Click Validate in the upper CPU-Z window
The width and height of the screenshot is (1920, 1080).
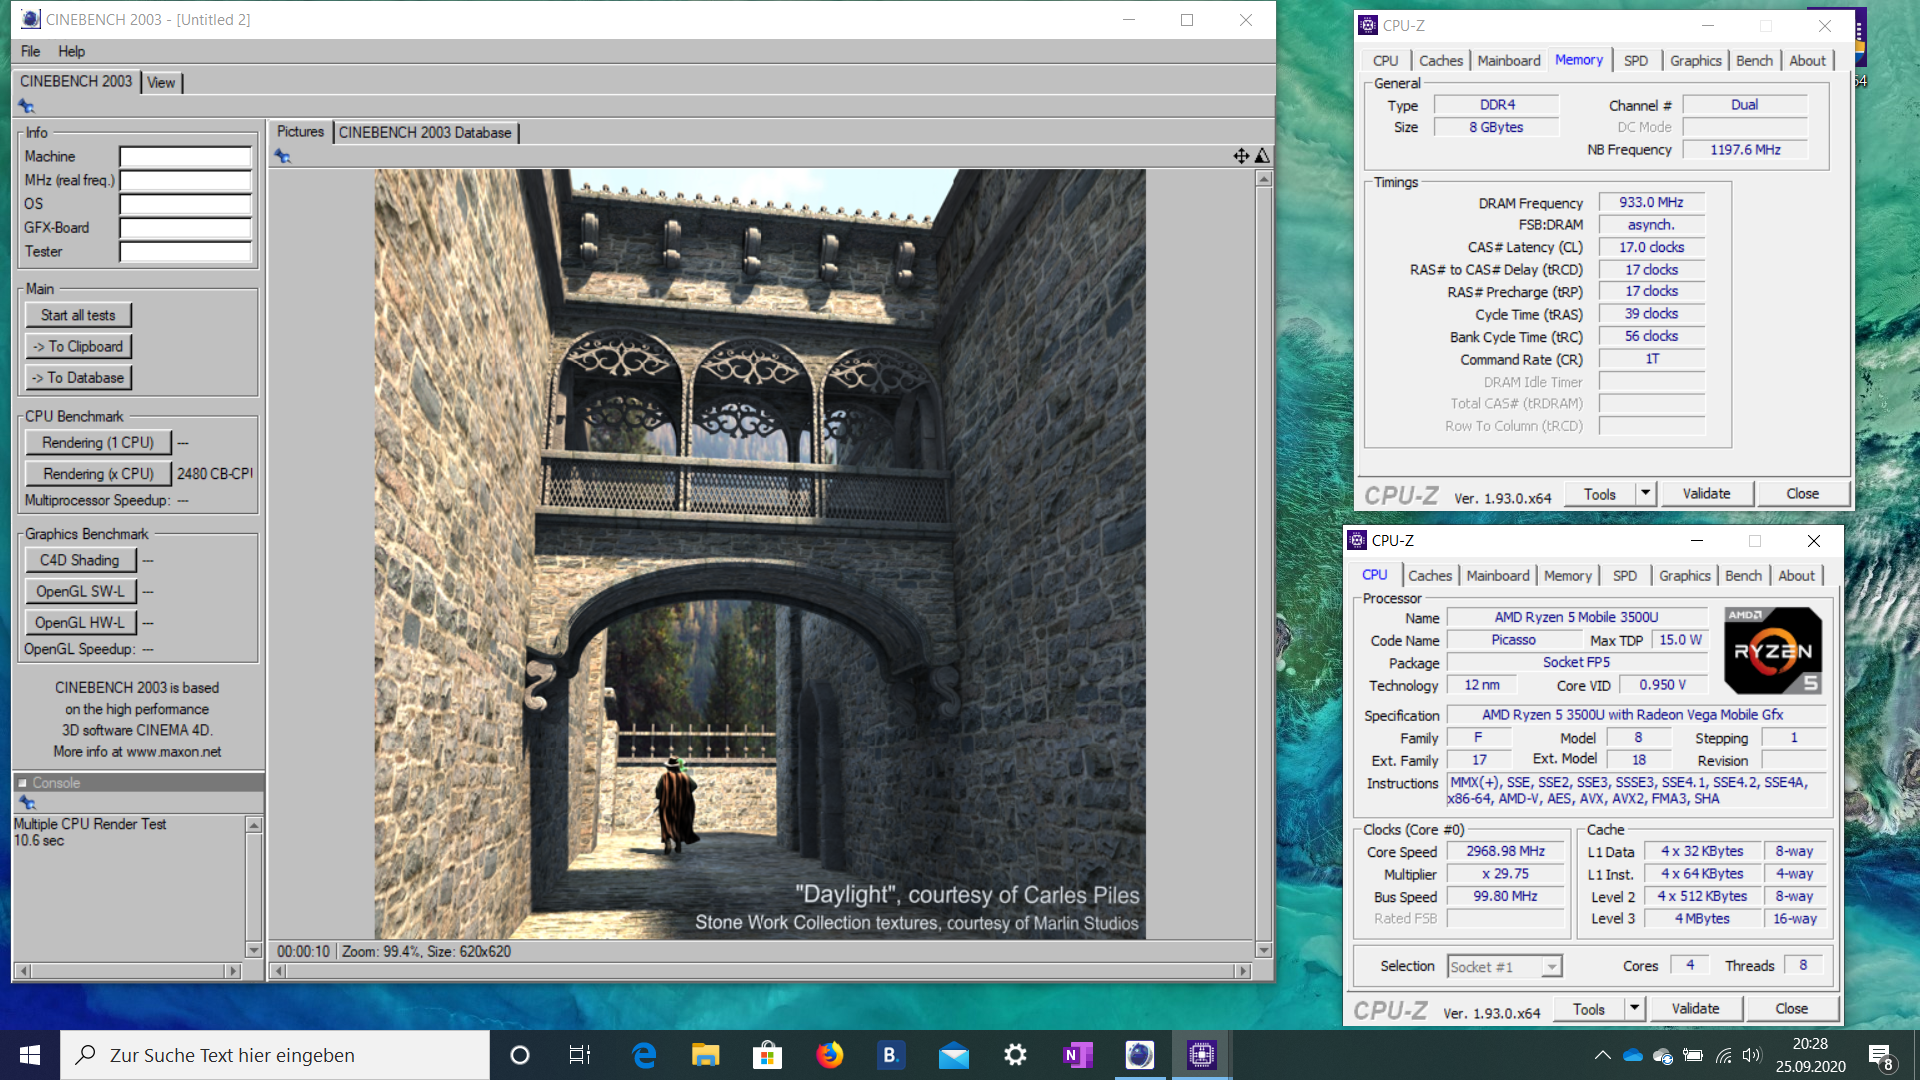1706,493
